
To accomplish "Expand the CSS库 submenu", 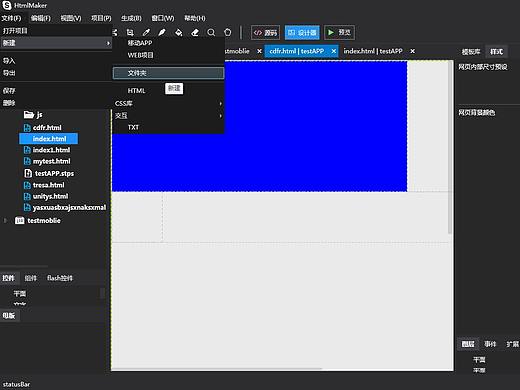I will (220, 104).
